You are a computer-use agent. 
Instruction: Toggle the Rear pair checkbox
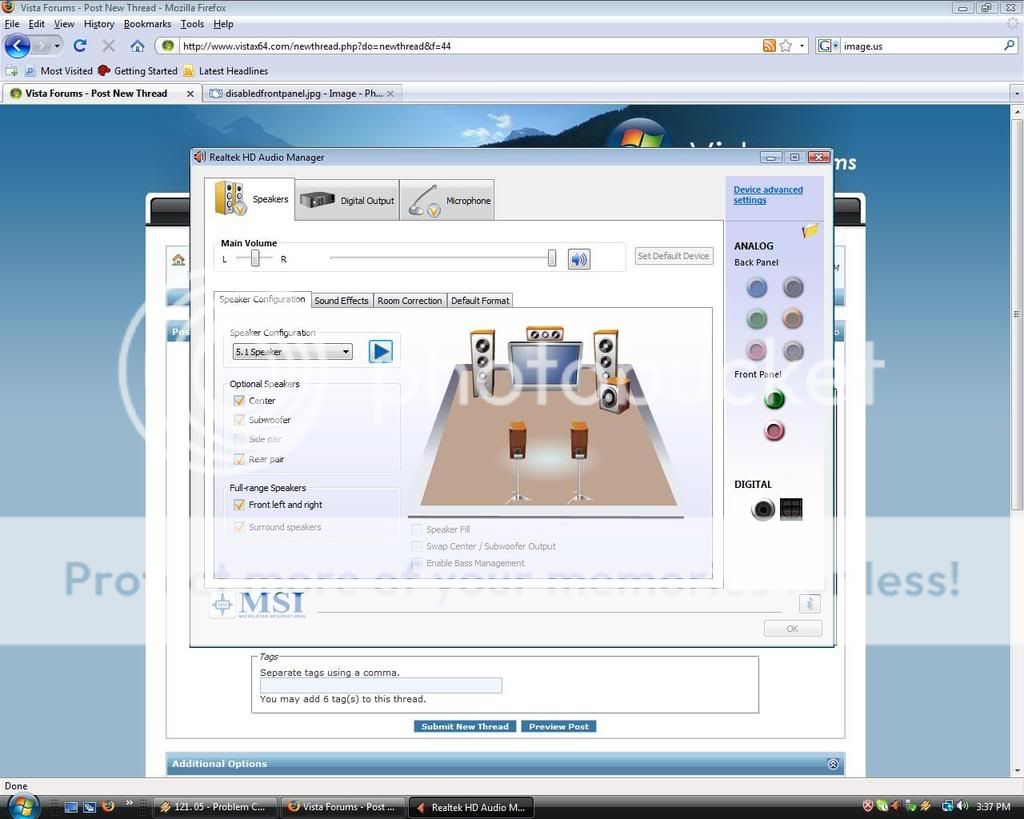pos(239,459)
